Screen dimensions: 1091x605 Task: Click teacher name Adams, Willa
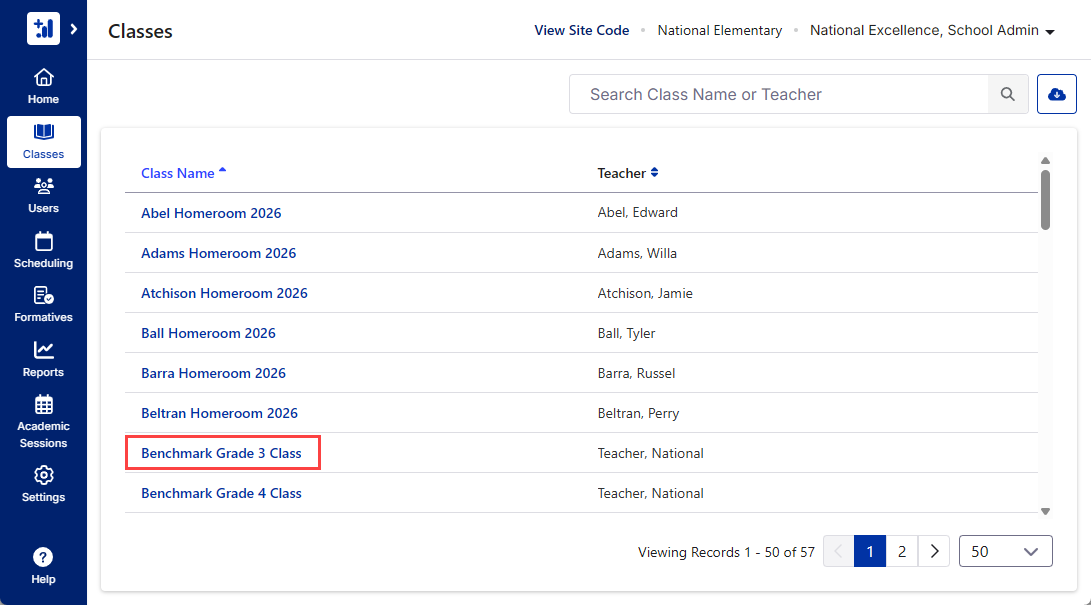coord(637,253)
